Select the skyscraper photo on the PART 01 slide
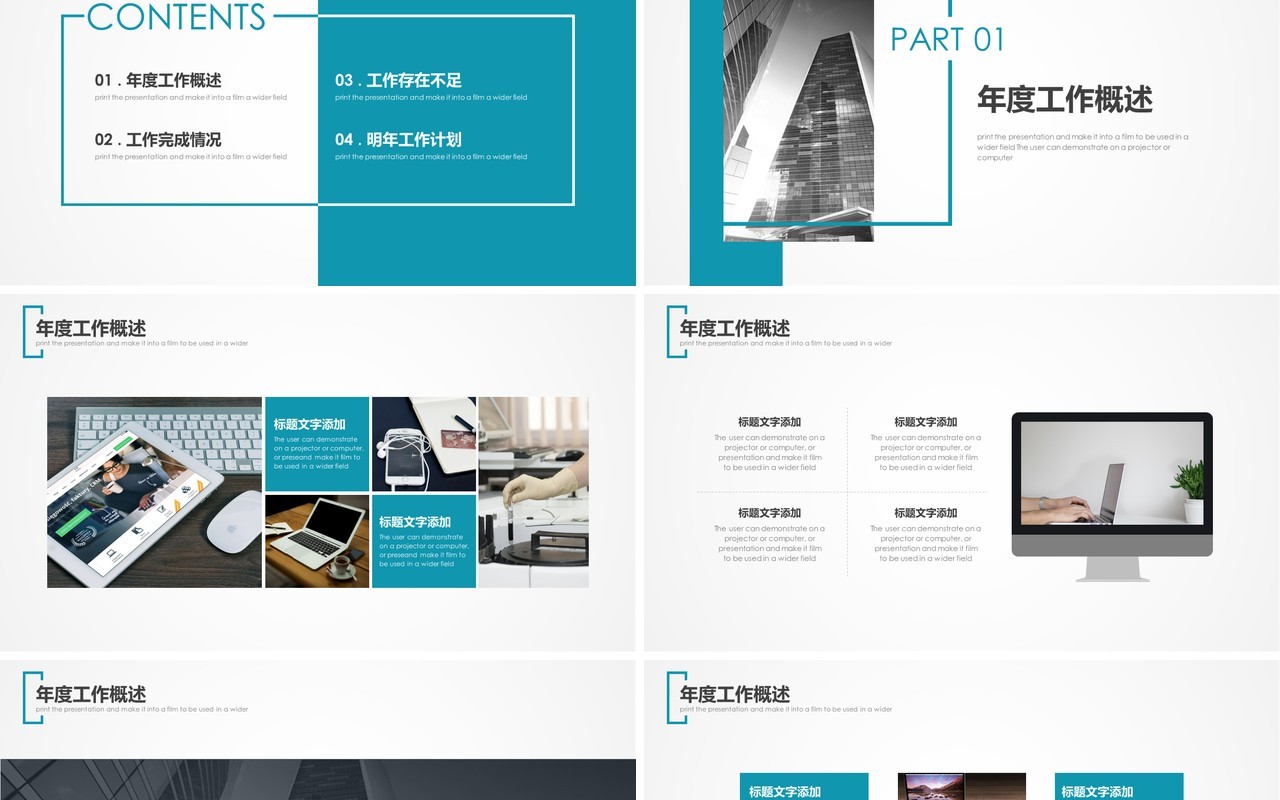1280x800 pixels. [x=798, y=120]
